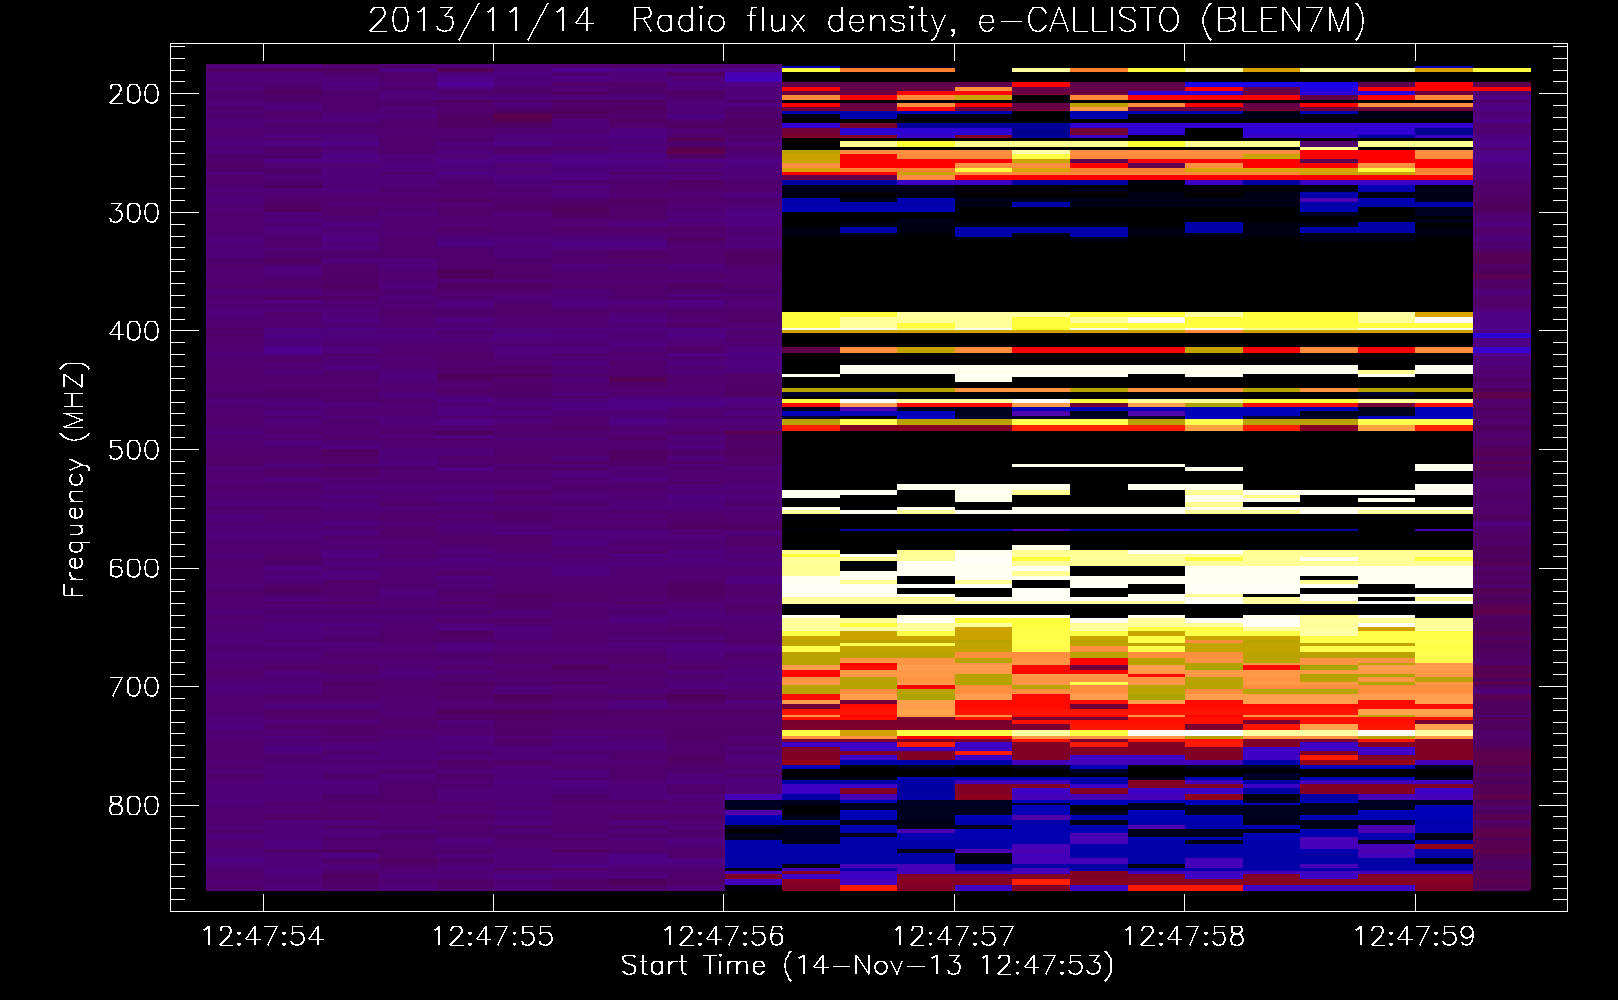1618x1000 pixels.
Task: Select the 500 frequency tick label
Action: click(x=134, y=450)
